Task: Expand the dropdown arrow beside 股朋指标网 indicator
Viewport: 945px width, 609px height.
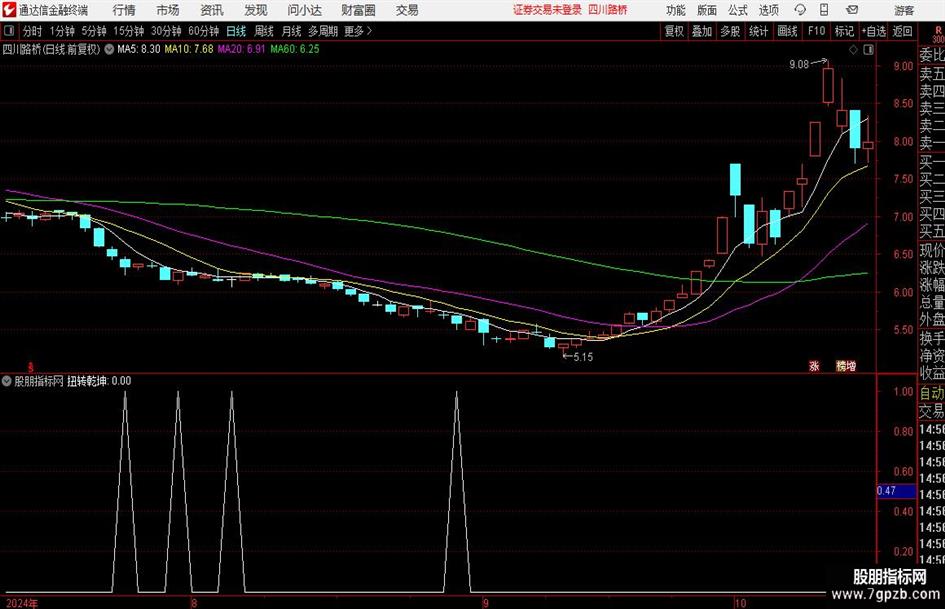Action: point(7,381)
